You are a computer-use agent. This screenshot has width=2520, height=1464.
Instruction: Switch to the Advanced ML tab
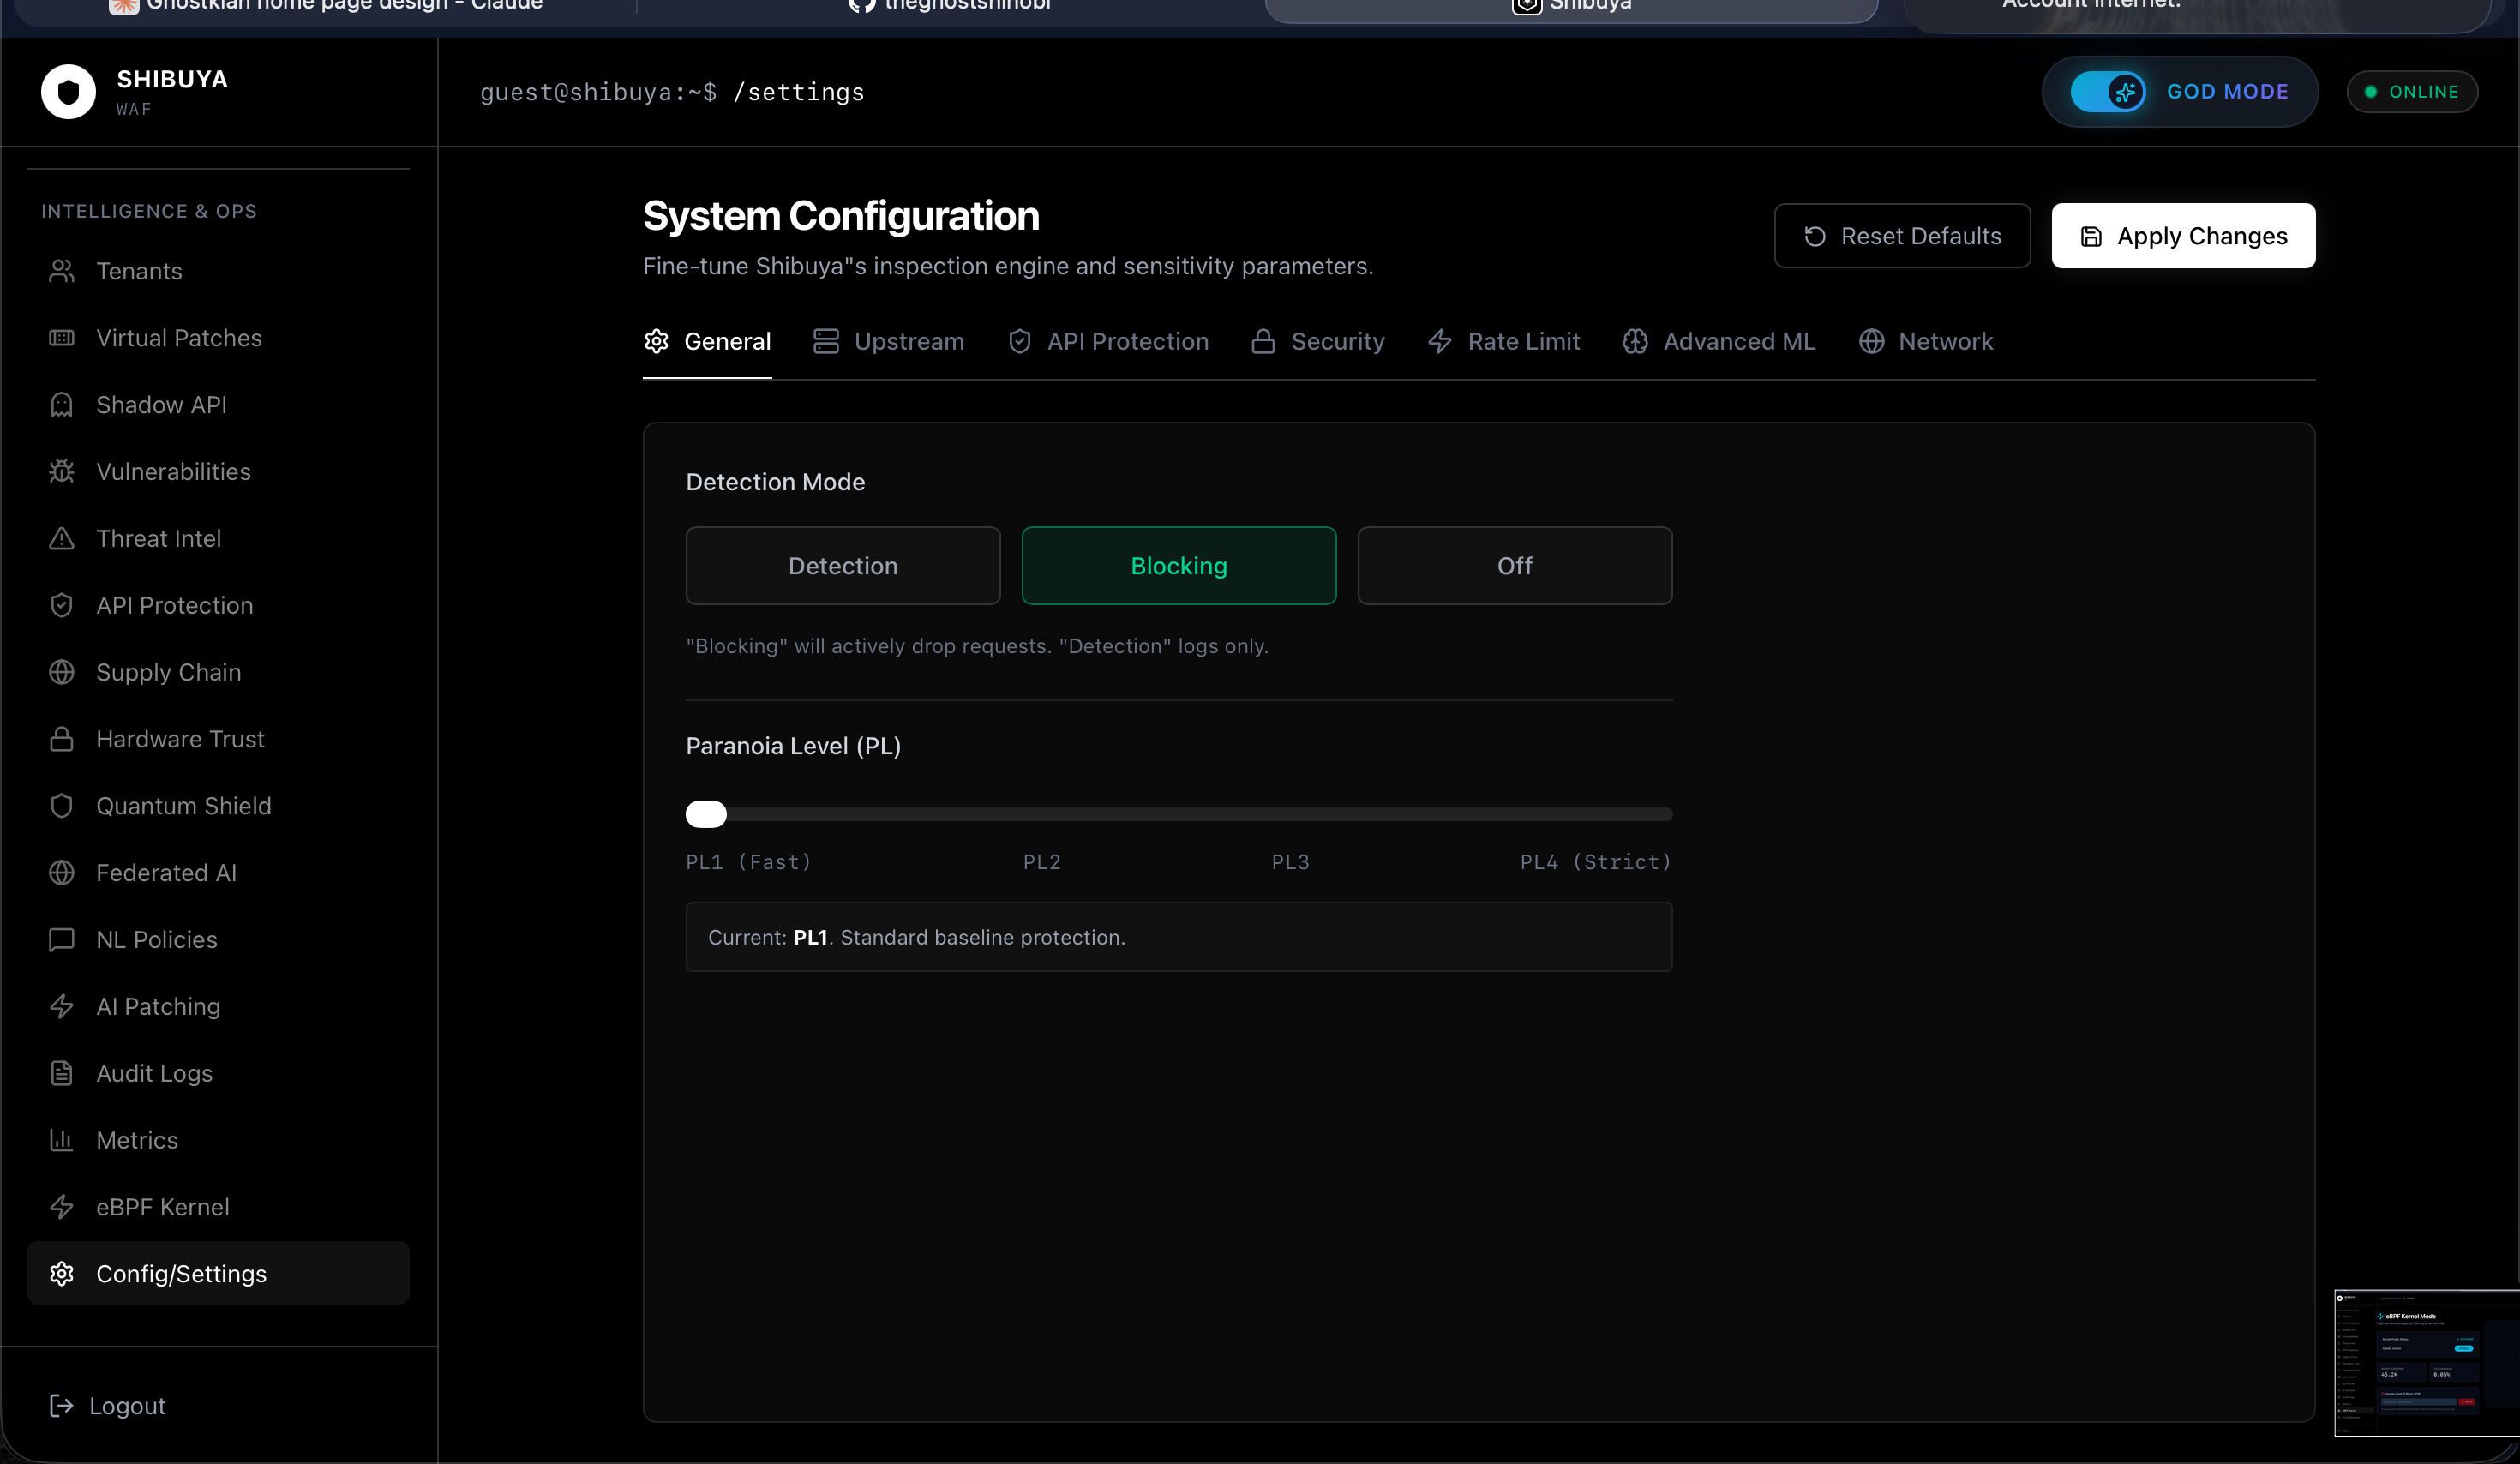[1719, 342]
